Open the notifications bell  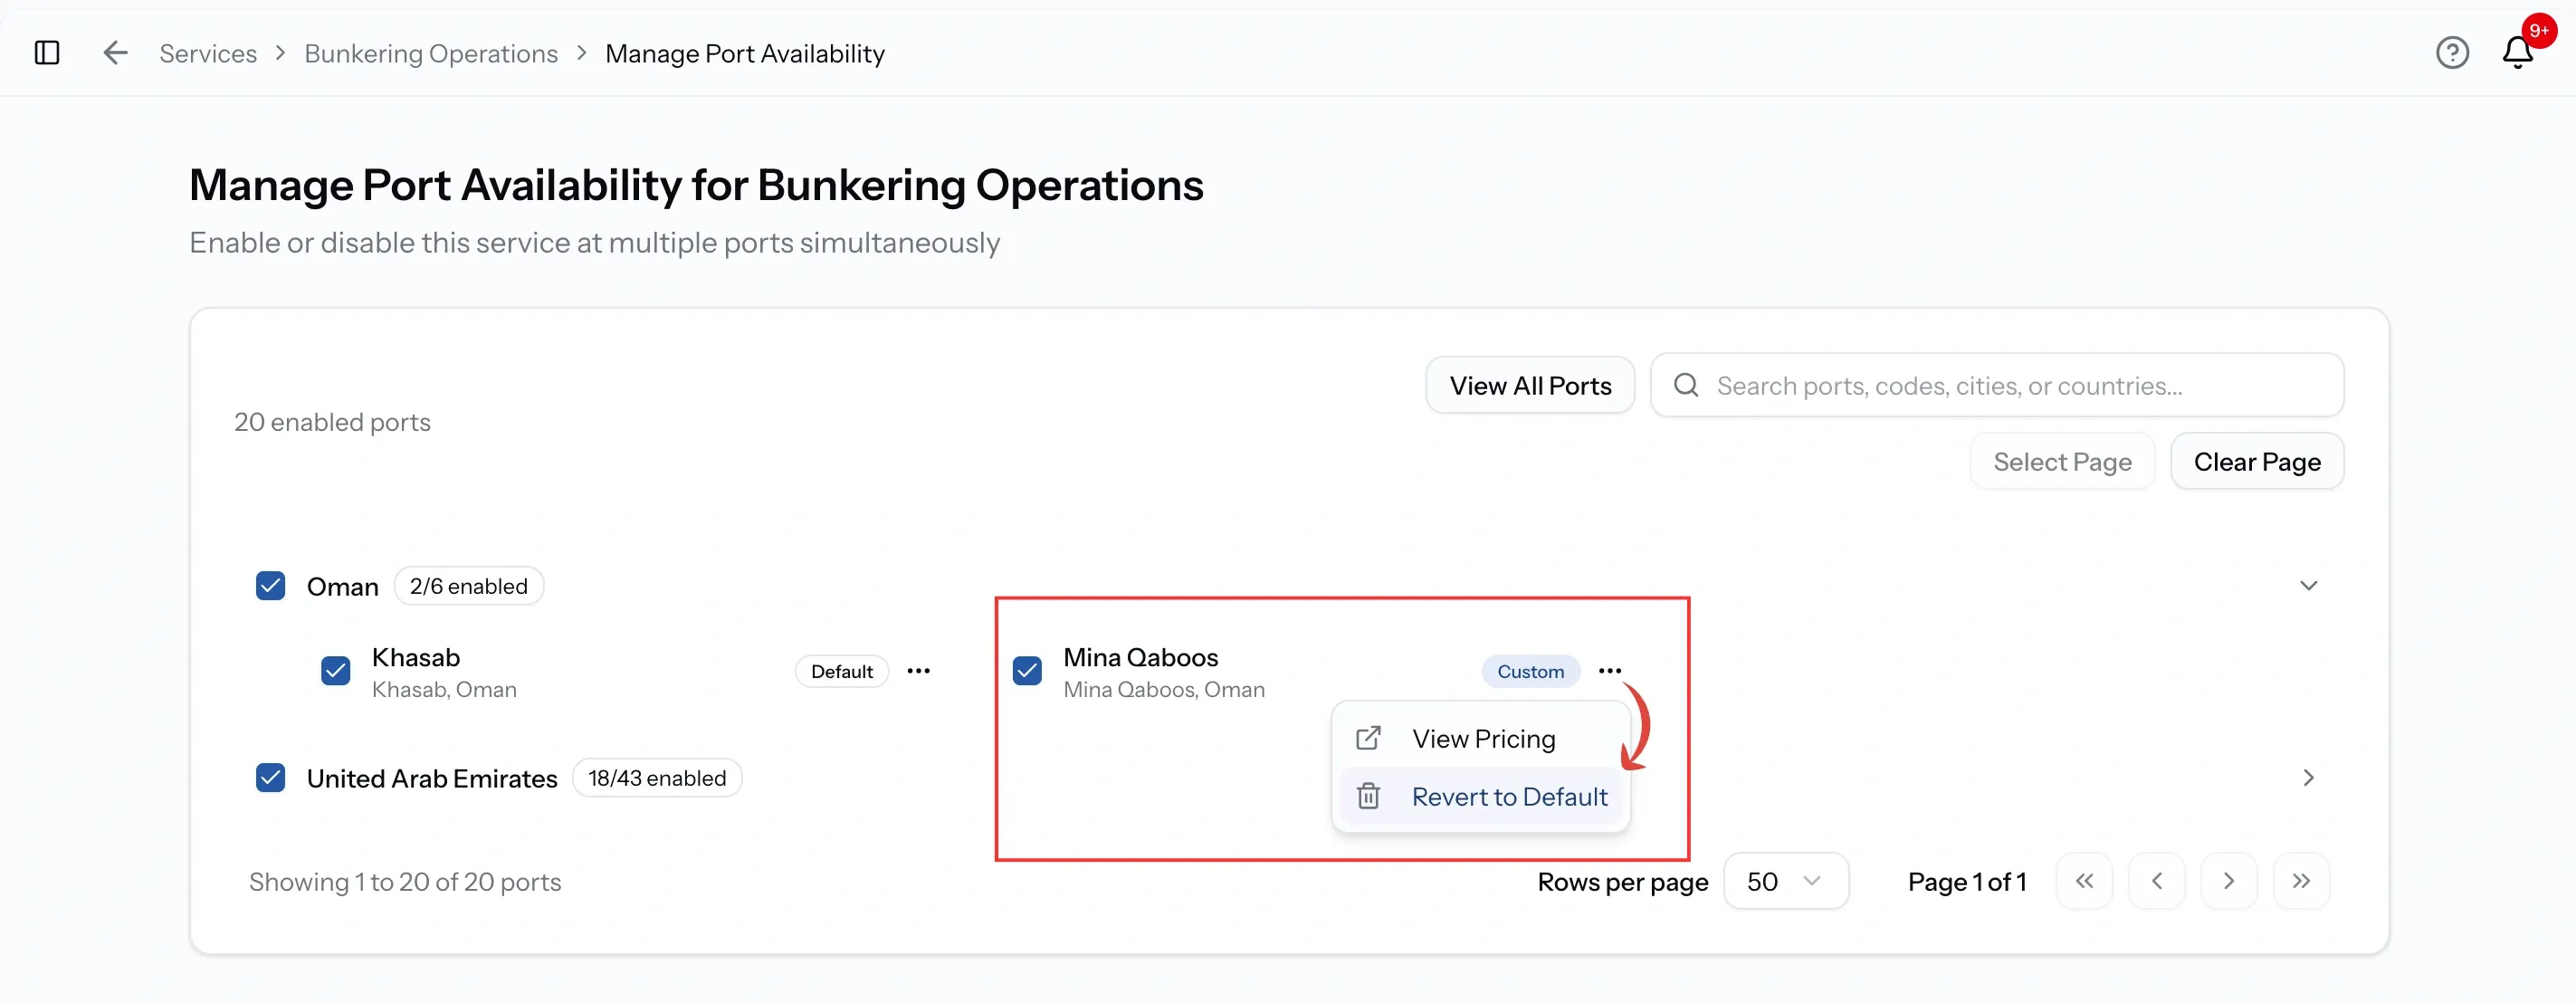(x=2517, y=53)
